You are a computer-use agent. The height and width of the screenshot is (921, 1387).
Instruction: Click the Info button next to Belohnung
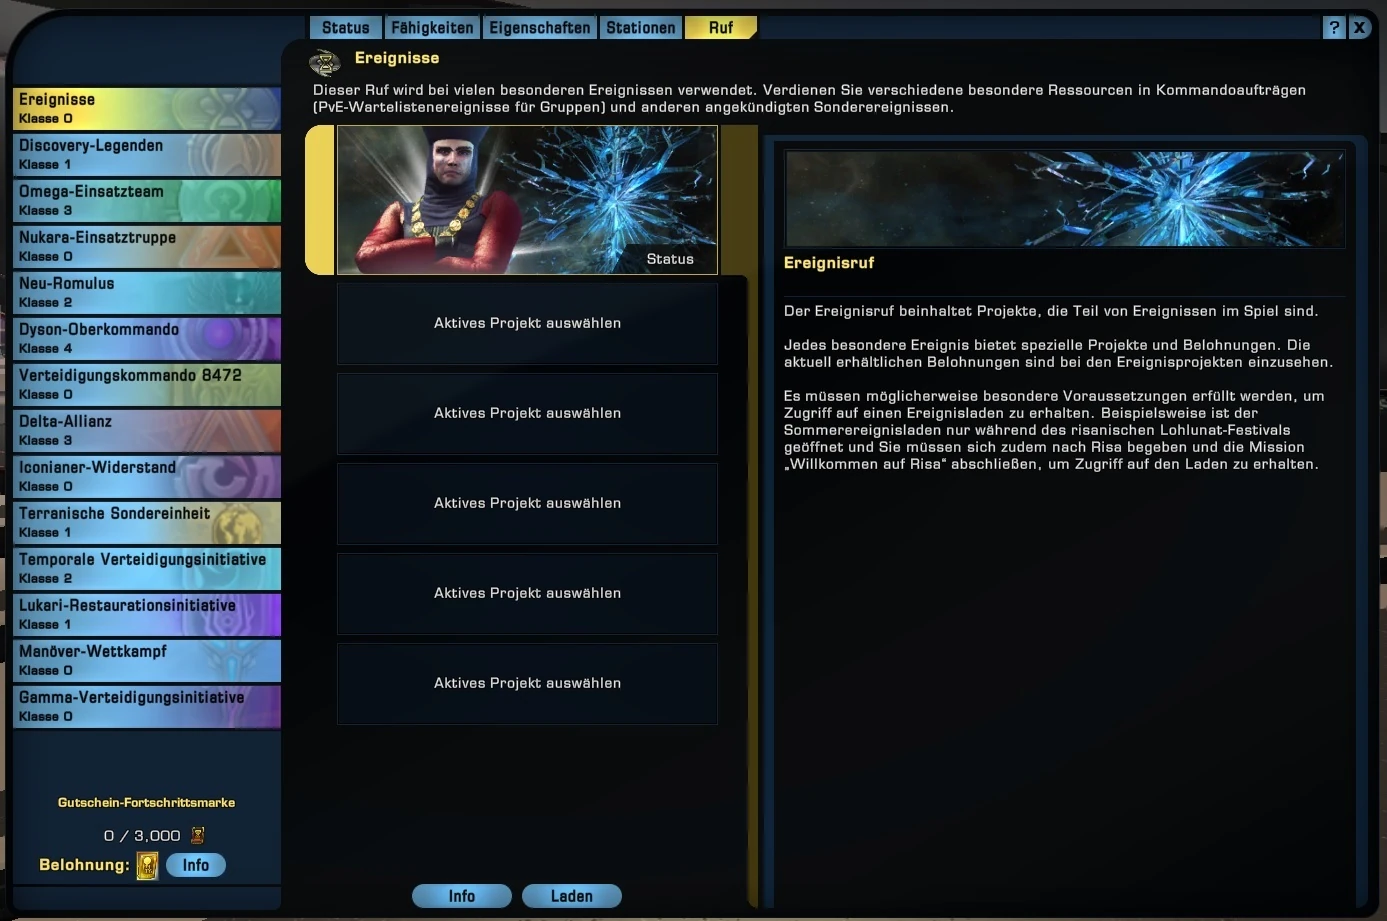pyautogui.click(x=196, y=865)
